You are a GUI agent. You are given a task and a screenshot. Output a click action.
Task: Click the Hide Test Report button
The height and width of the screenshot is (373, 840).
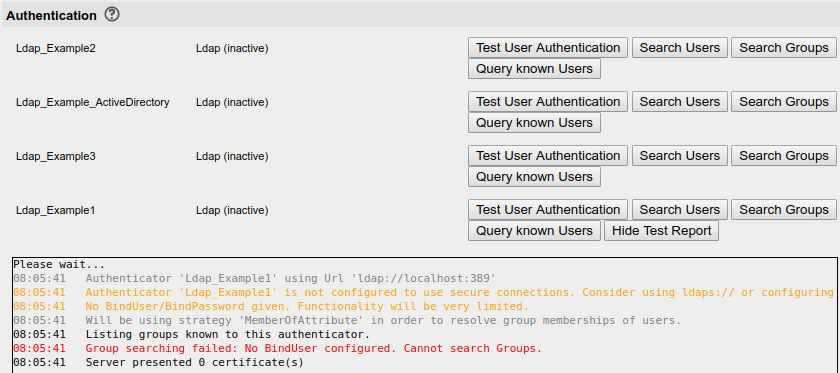click(x=662, y=231)
